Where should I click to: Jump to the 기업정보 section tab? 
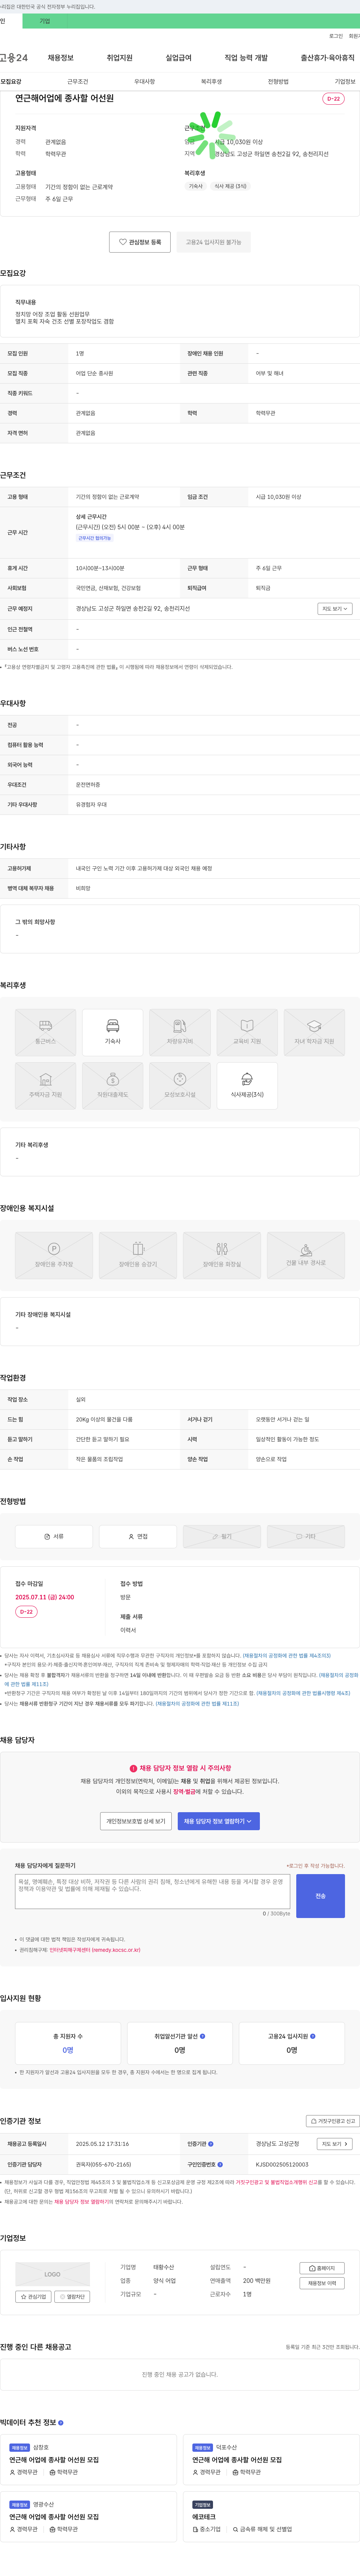coord(345,81)
